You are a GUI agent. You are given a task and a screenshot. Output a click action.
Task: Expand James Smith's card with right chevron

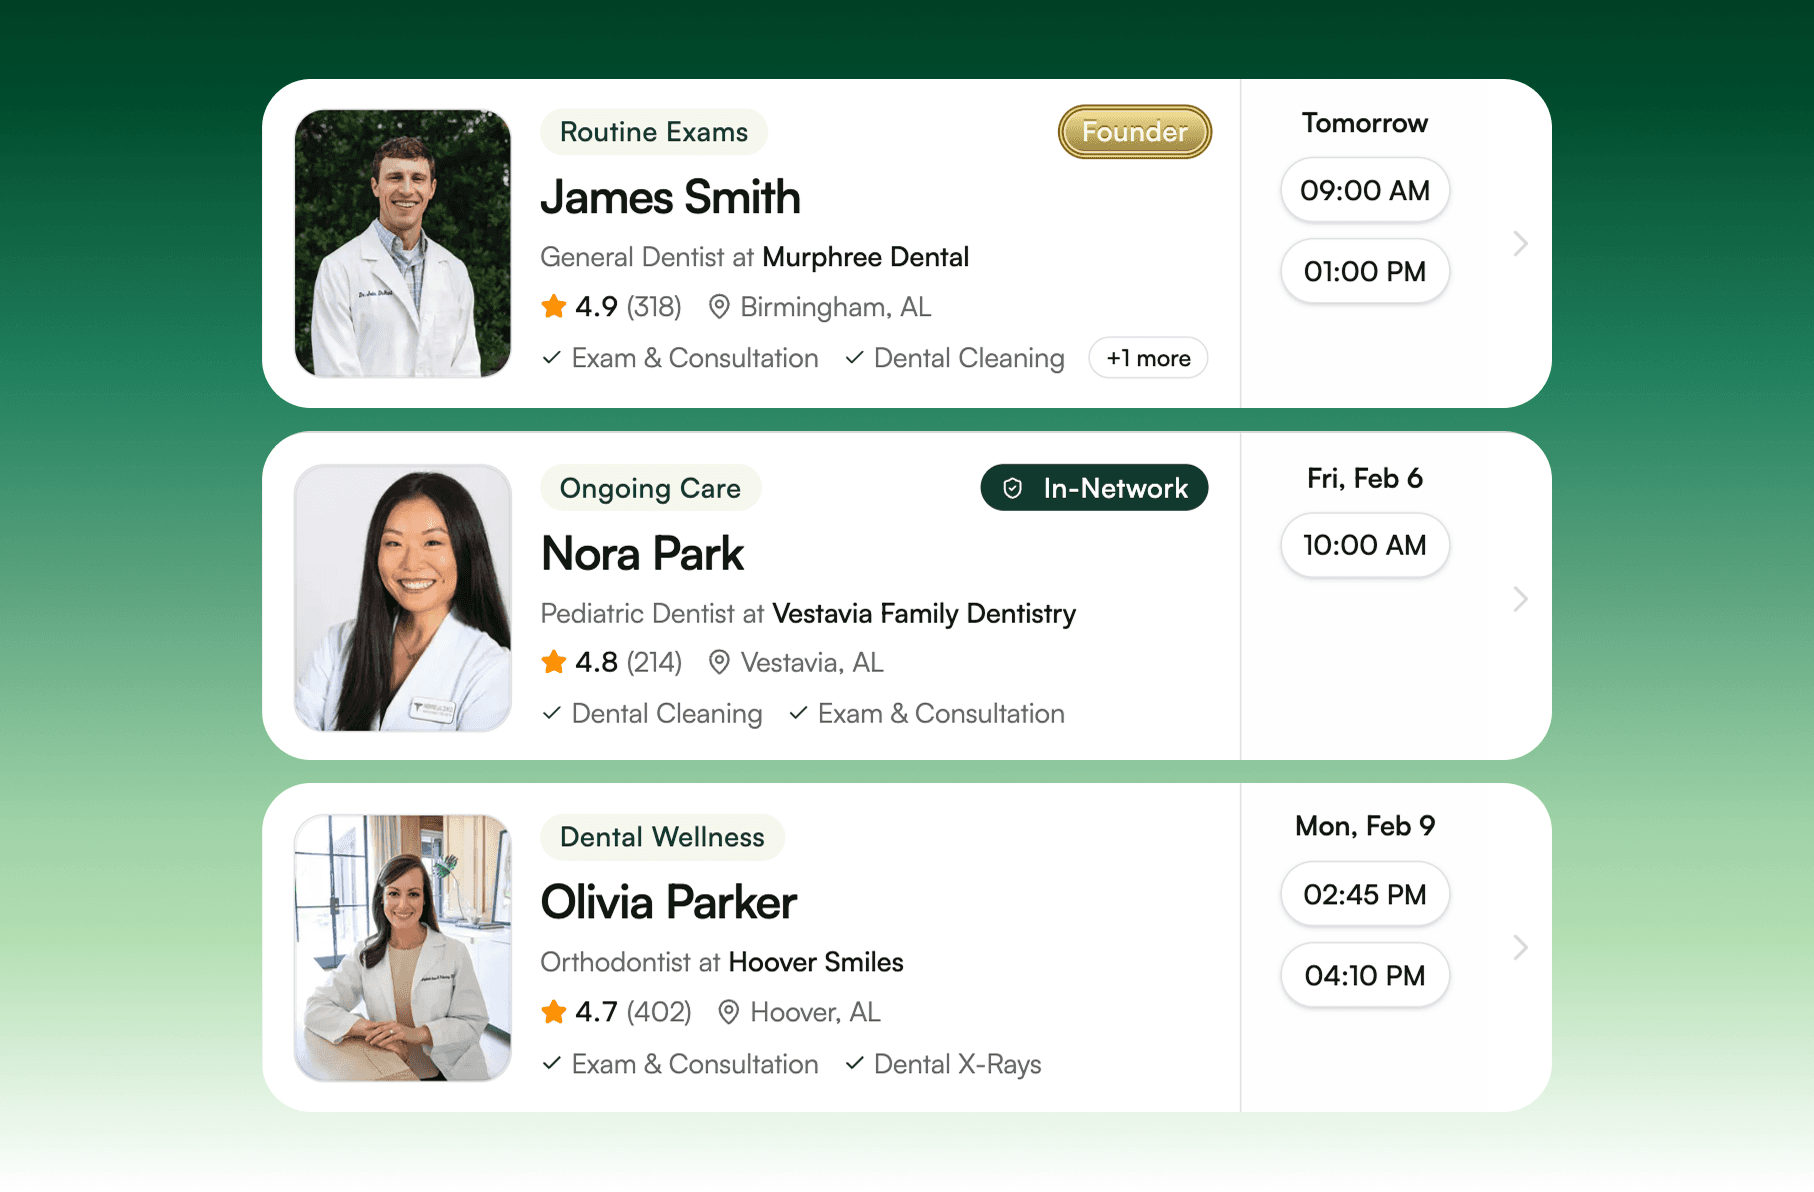pos(1520,243)
